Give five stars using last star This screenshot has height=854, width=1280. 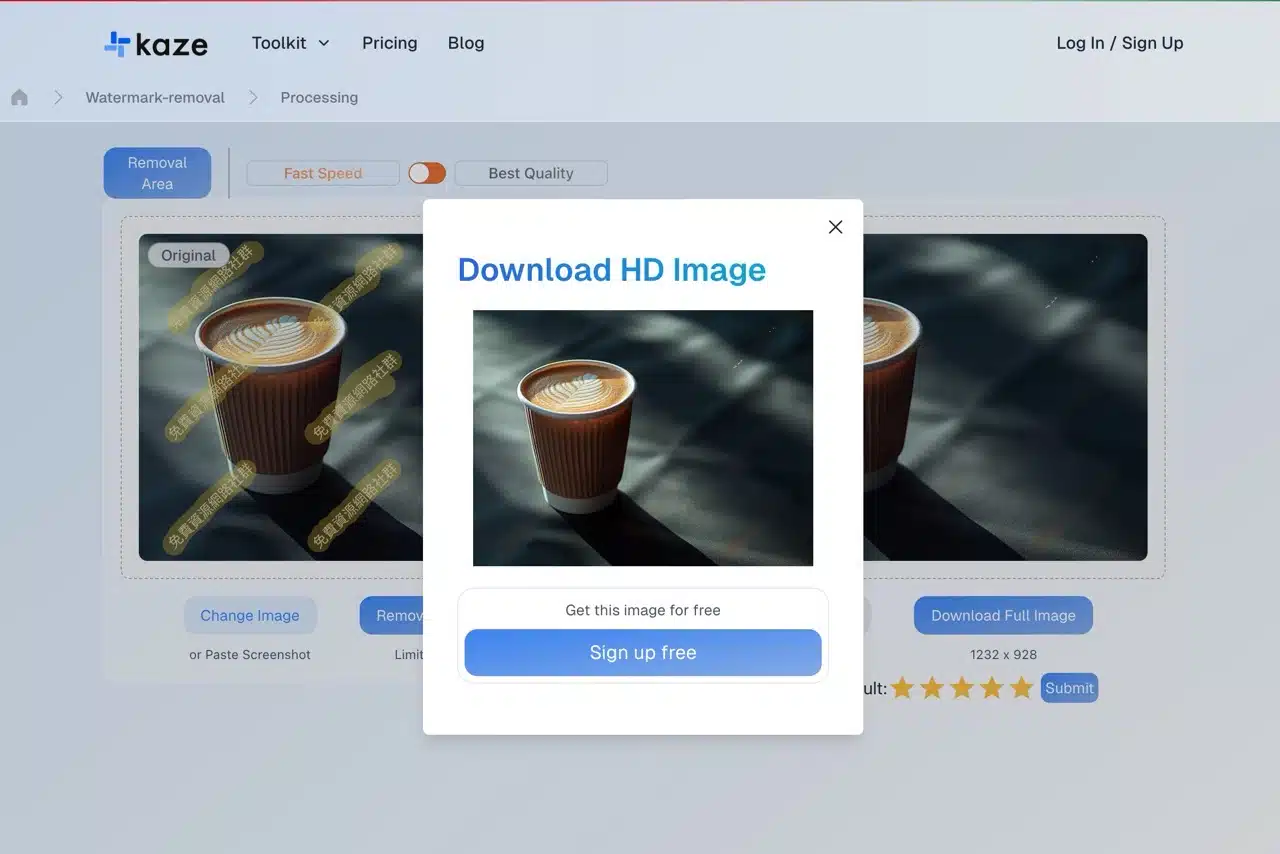tap(1021, 688)
